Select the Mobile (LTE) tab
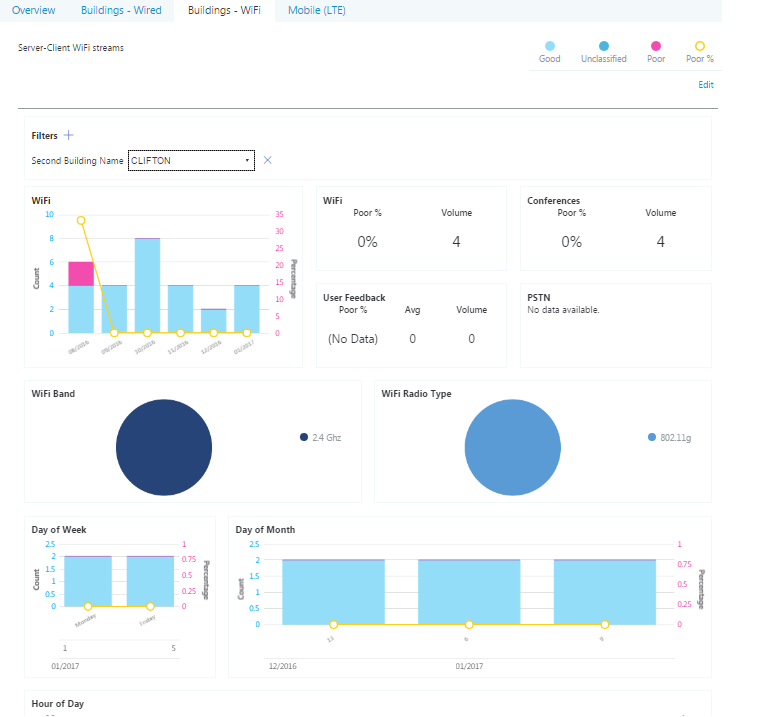This screenshot has width=757, height=717. pyautogui.click(x=316, y=9)
